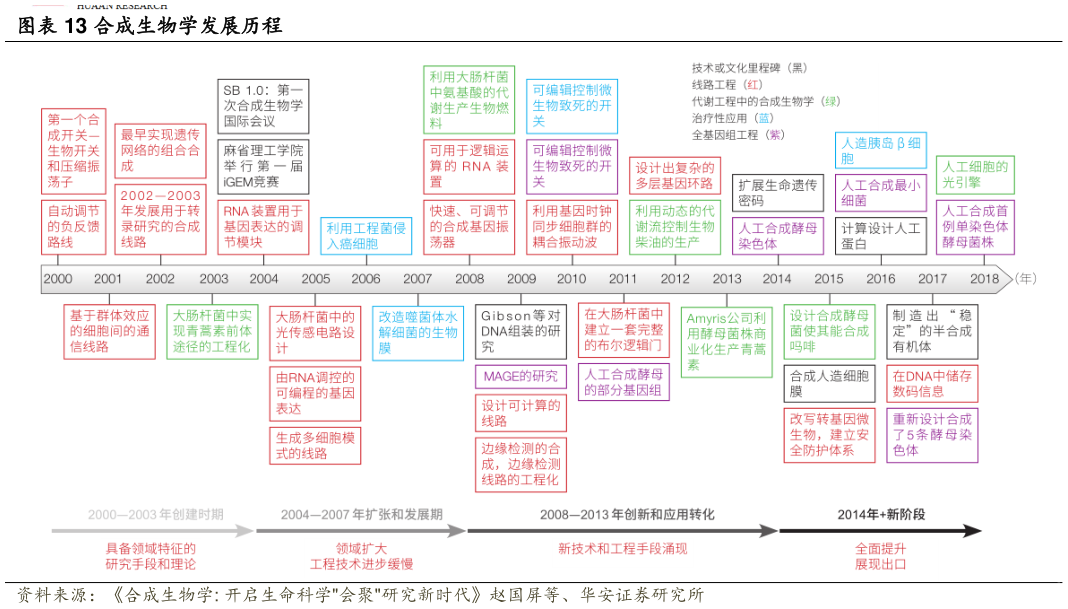Click the year 2018 on the timeline
The height and width of the screenshot is (609, 1068).
click(985, 279)
